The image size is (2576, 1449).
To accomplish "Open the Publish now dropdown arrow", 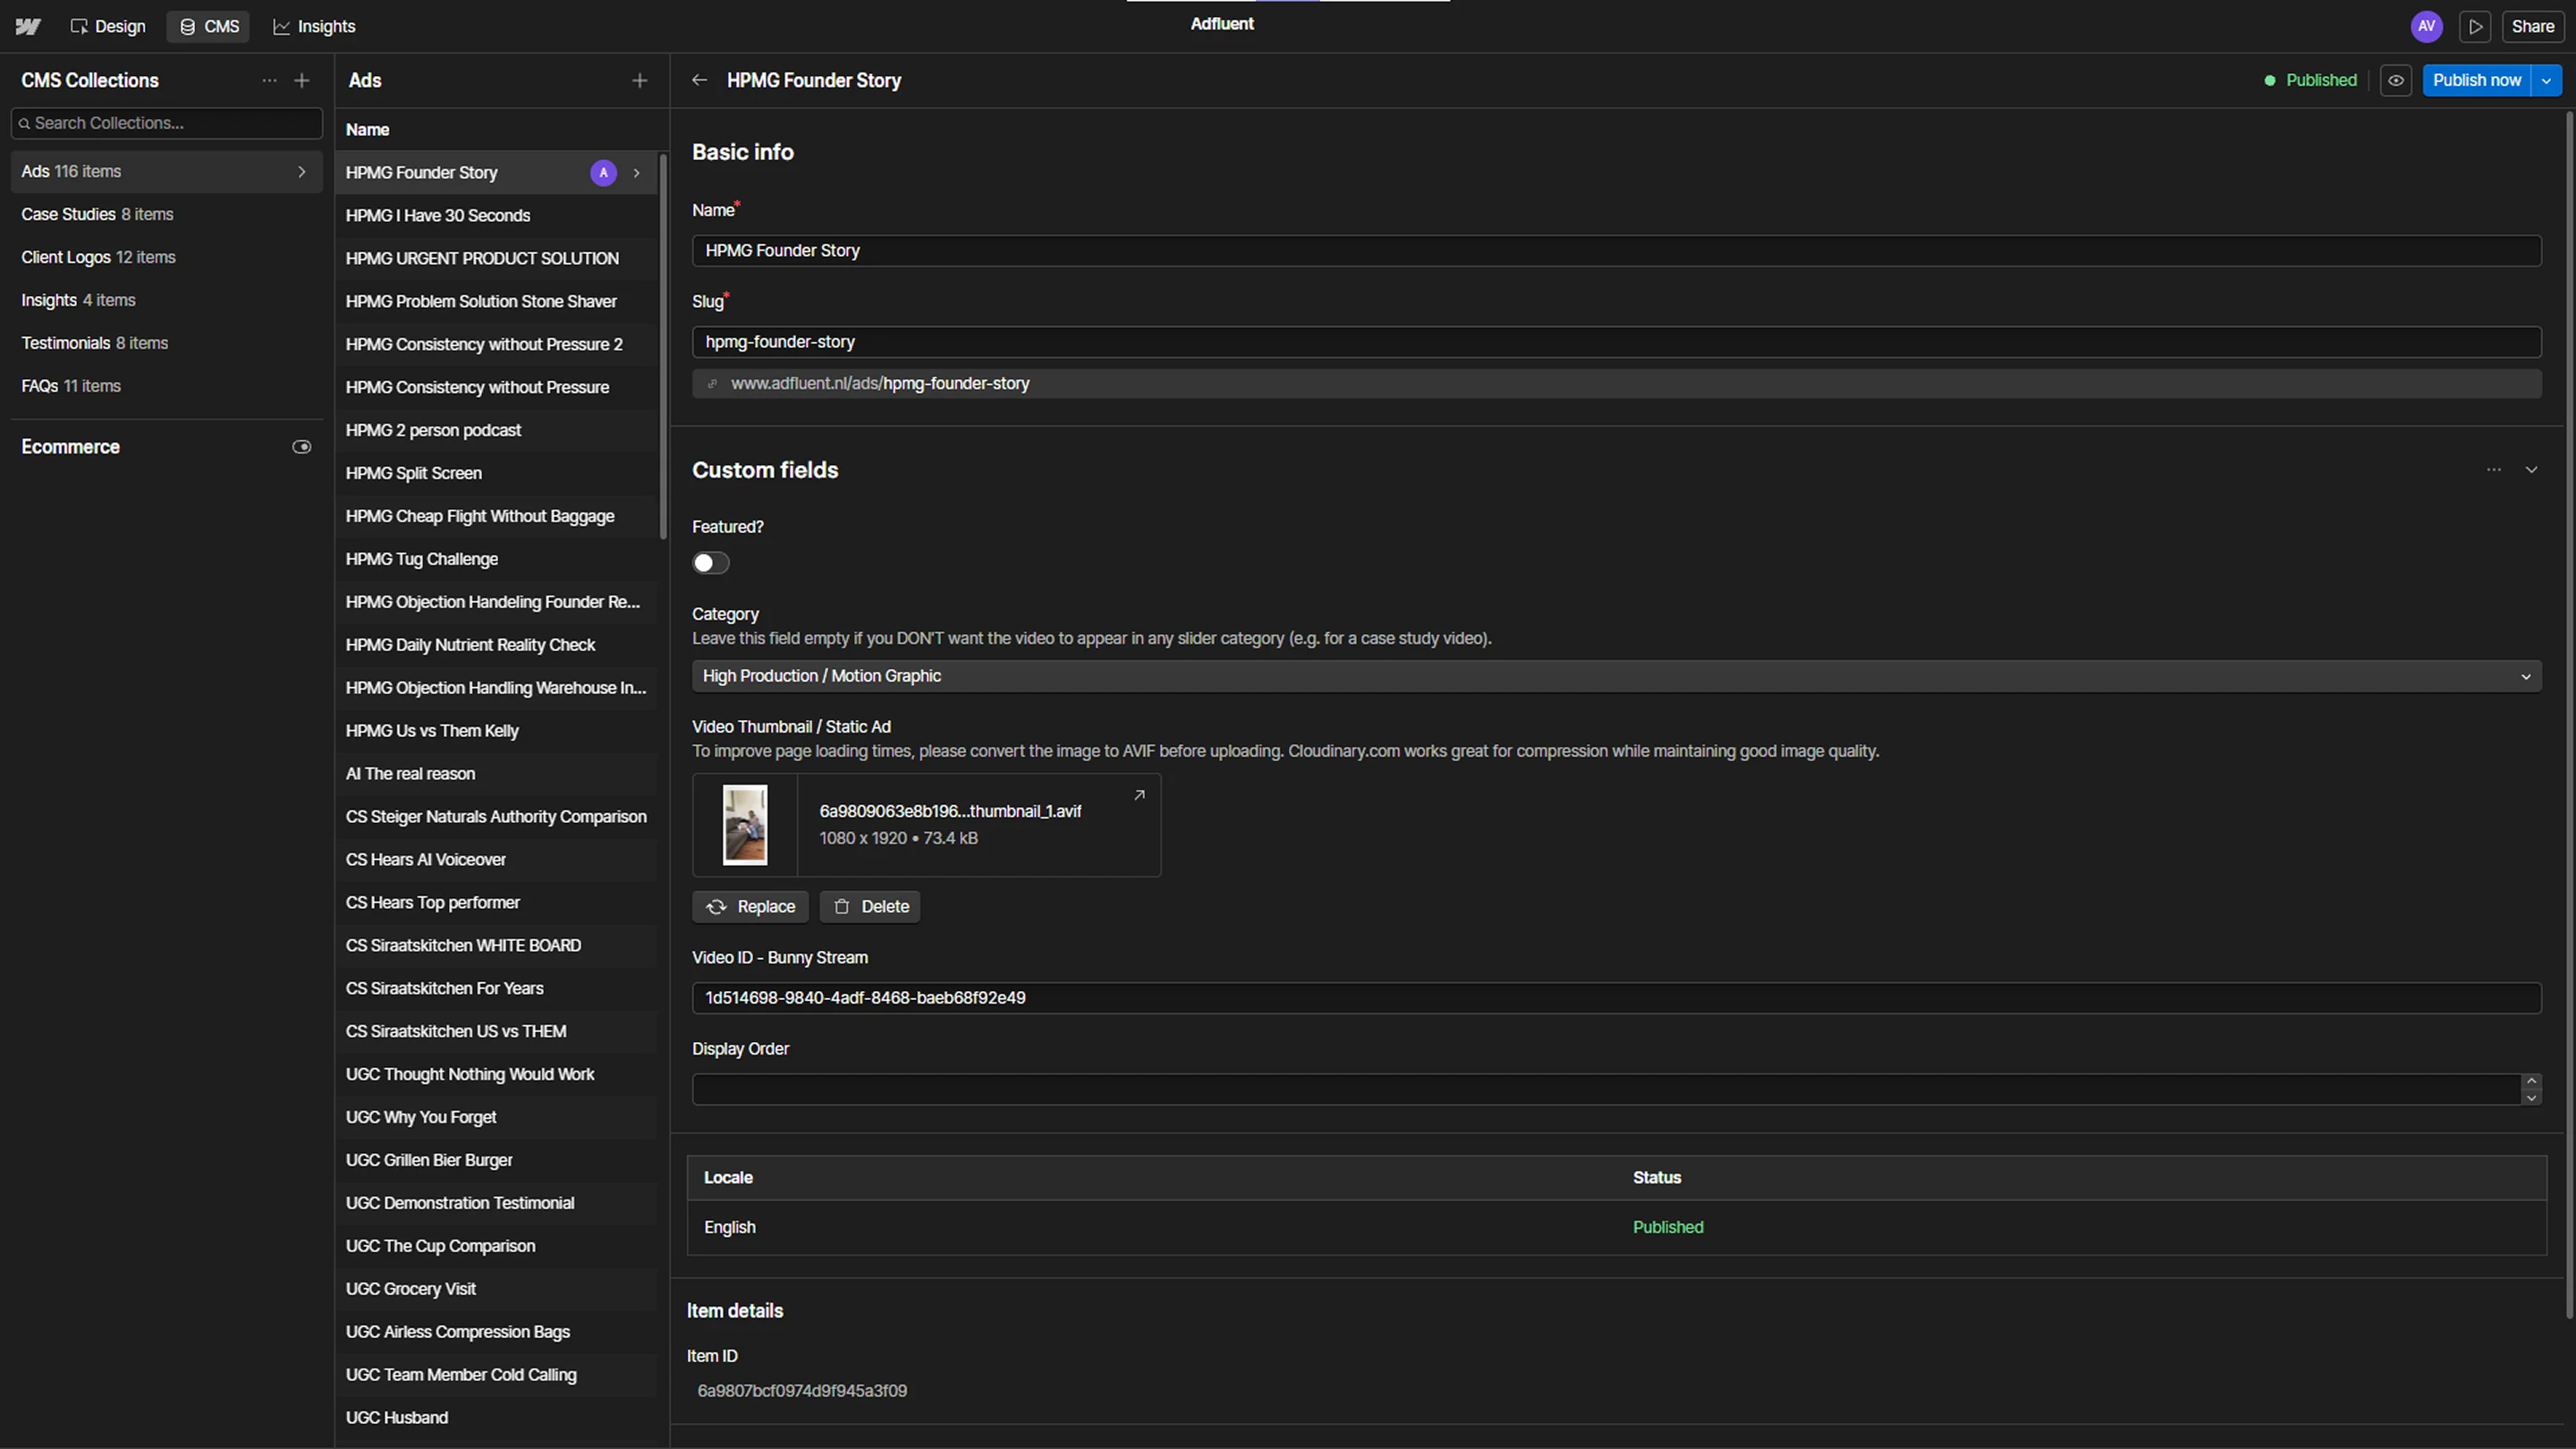I will point(2546,80).
